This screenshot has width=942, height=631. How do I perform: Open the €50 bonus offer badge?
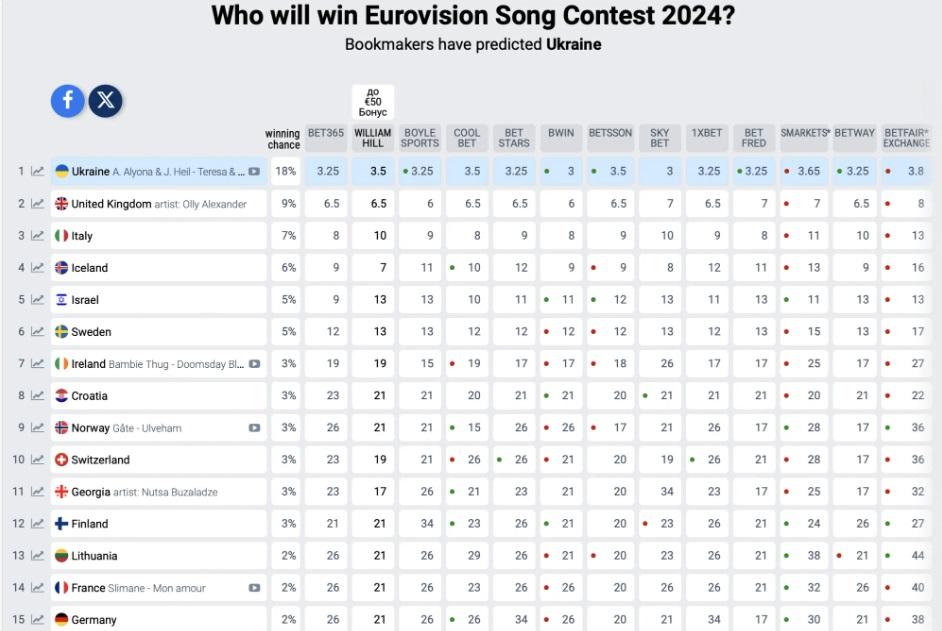click(x=372, y=102)
